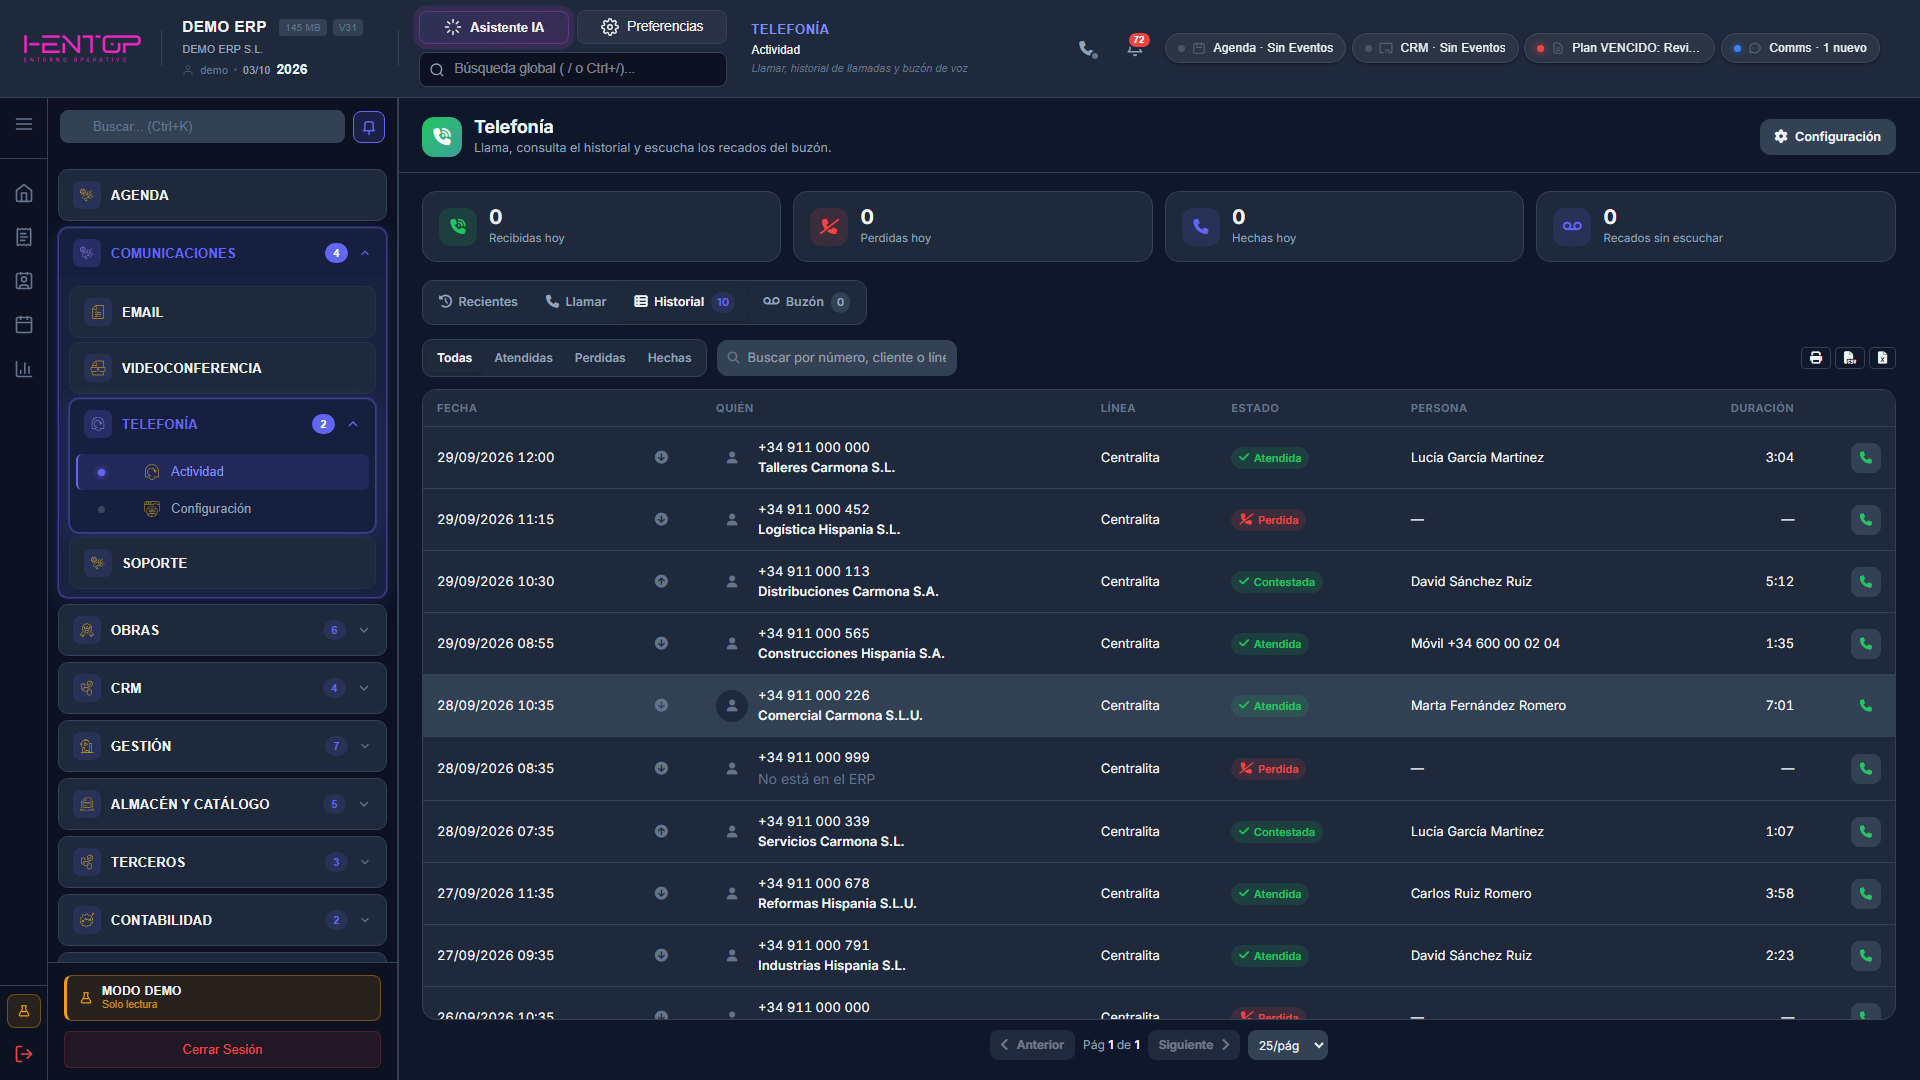Click the print icon above the table
Viewport: 1920px width, 1080px height.
point(1816,358)
